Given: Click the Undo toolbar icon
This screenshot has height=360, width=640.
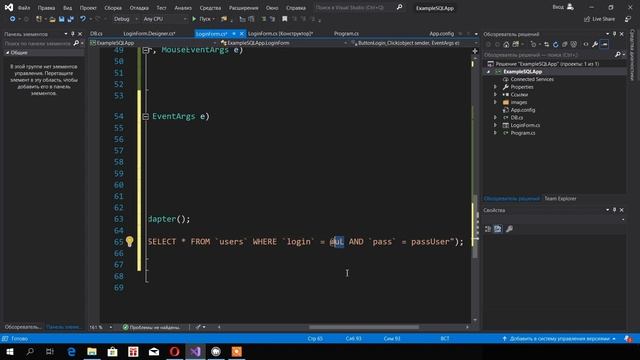Looking at the screenshot, I should point(83,19).
